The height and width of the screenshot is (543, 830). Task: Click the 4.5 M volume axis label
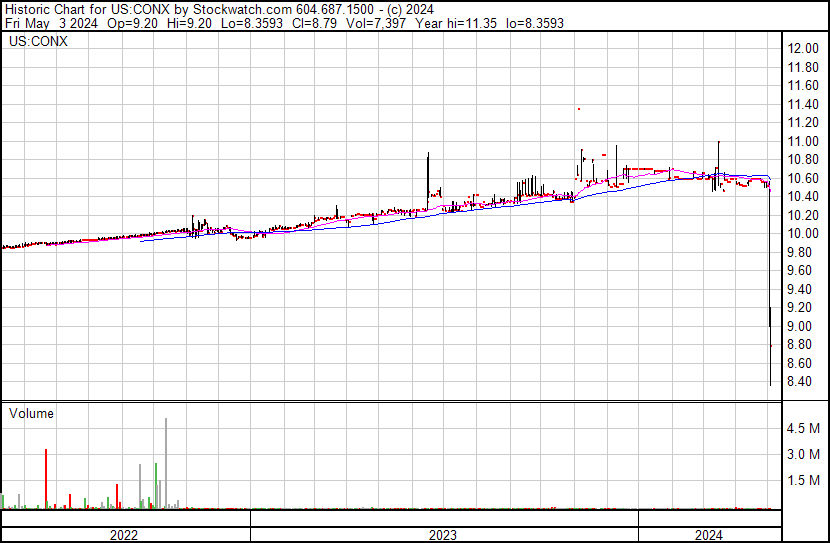[x=805, y=429]
